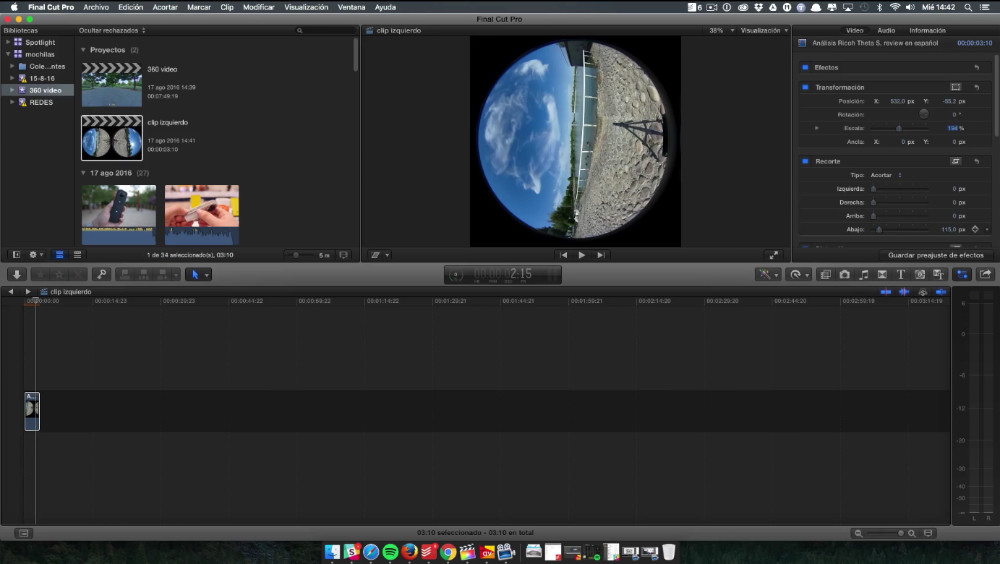Toggle timeline snapping
The height and width of the screenshot is (564, 1000).
[941, 292]
